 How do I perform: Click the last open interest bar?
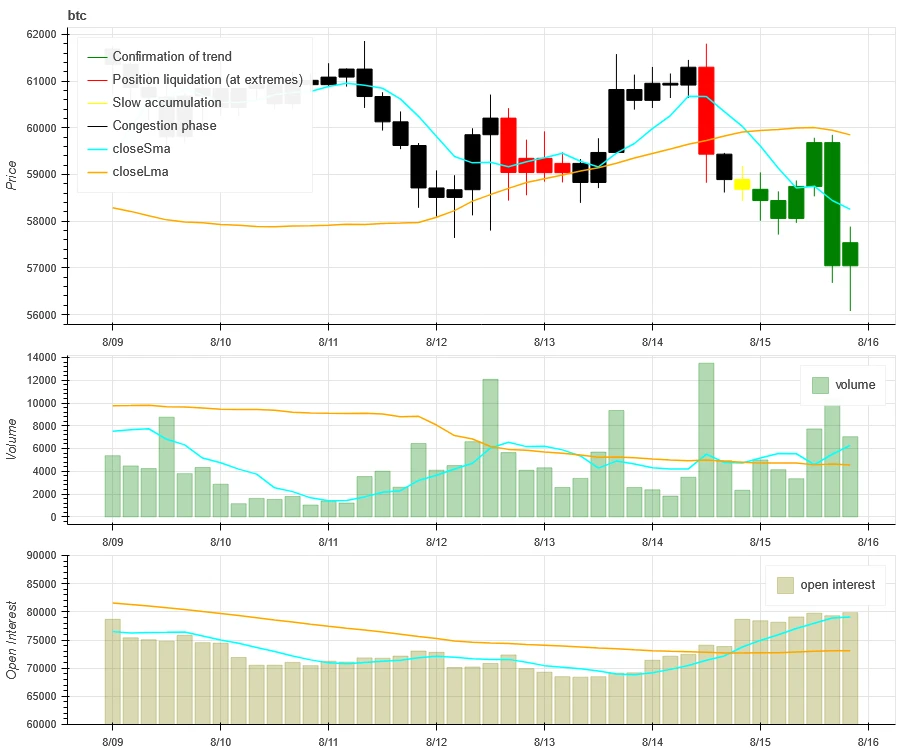coord(849,667)
